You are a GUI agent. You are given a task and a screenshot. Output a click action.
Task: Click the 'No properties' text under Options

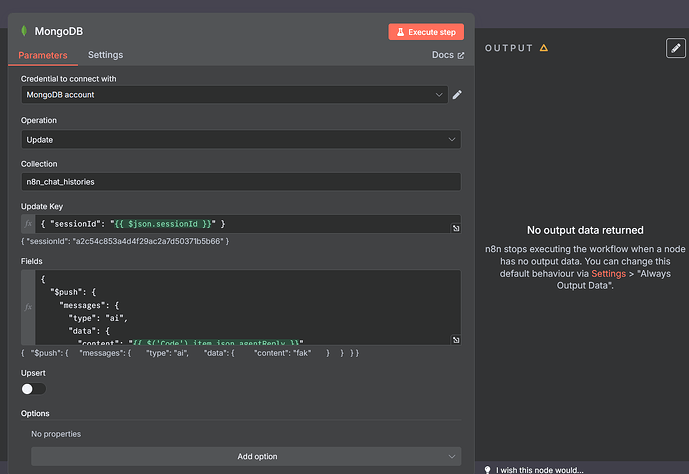(56, 434)
